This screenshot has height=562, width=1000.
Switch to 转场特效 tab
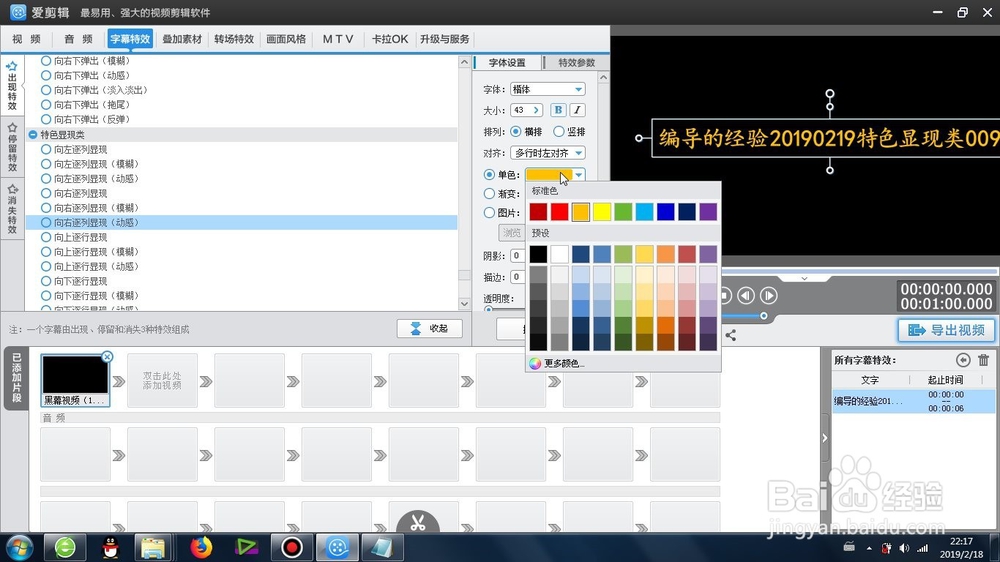click(x=234, y=39)
